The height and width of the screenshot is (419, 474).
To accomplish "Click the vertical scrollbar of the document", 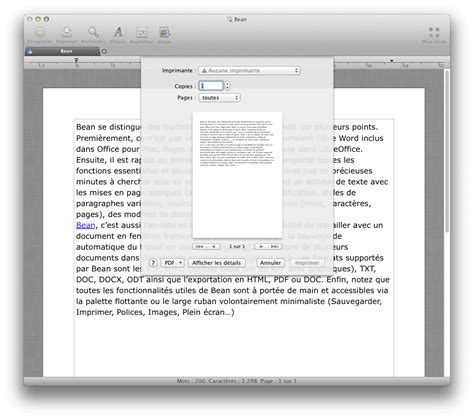I will [447, 150].
